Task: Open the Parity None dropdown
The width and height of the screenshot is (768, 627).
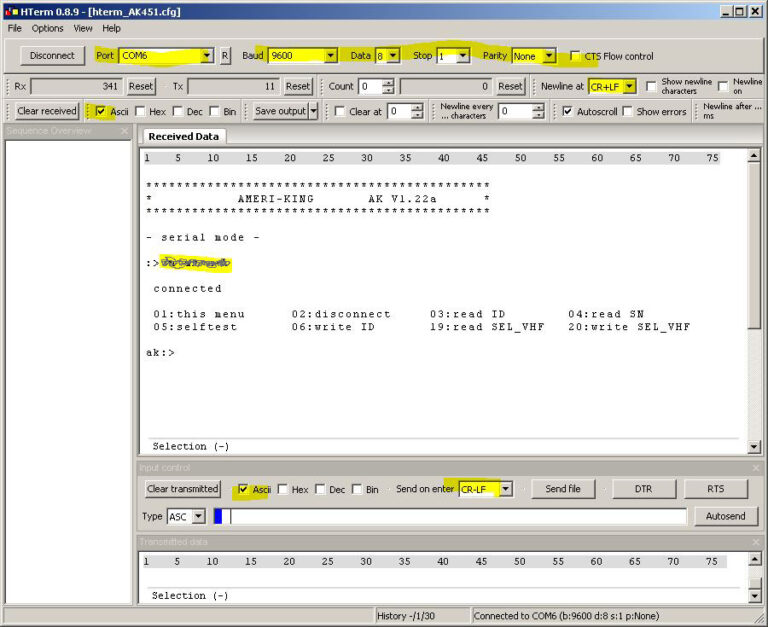Action: point(550,56)
